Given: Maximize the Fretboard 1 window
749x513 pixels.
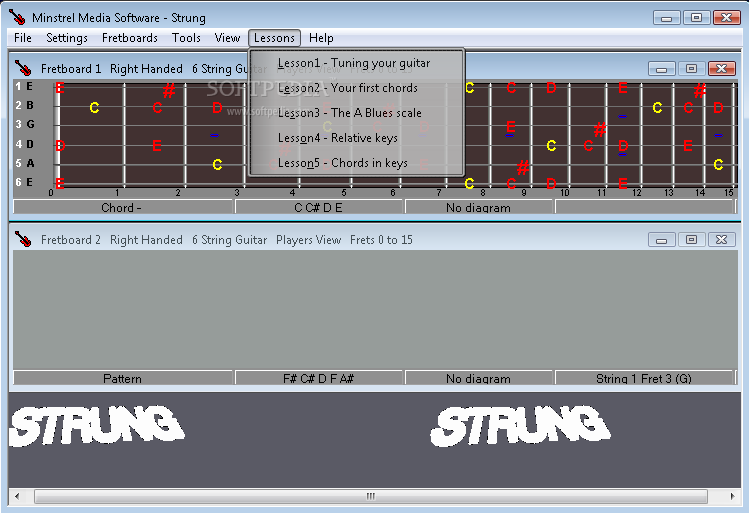Looking at the screenshot, I should point(691,69).
